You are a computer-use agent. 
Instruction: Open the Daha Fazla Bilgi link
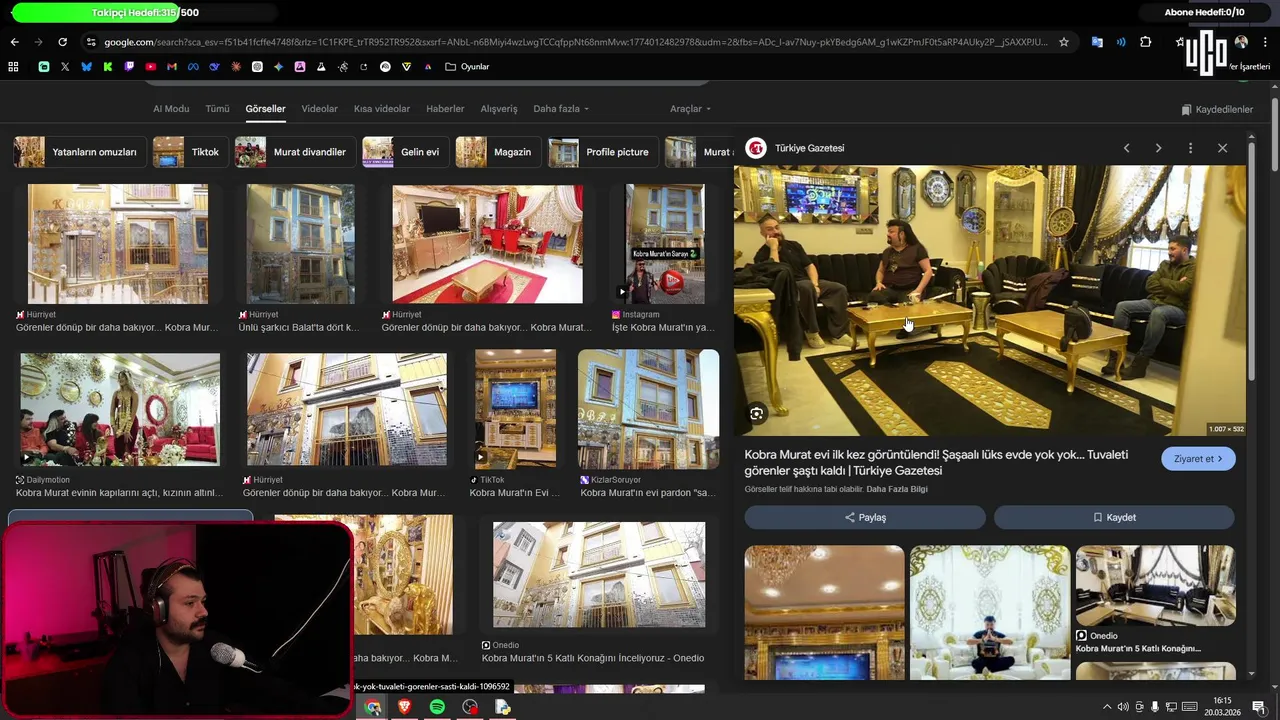[897, 489]
